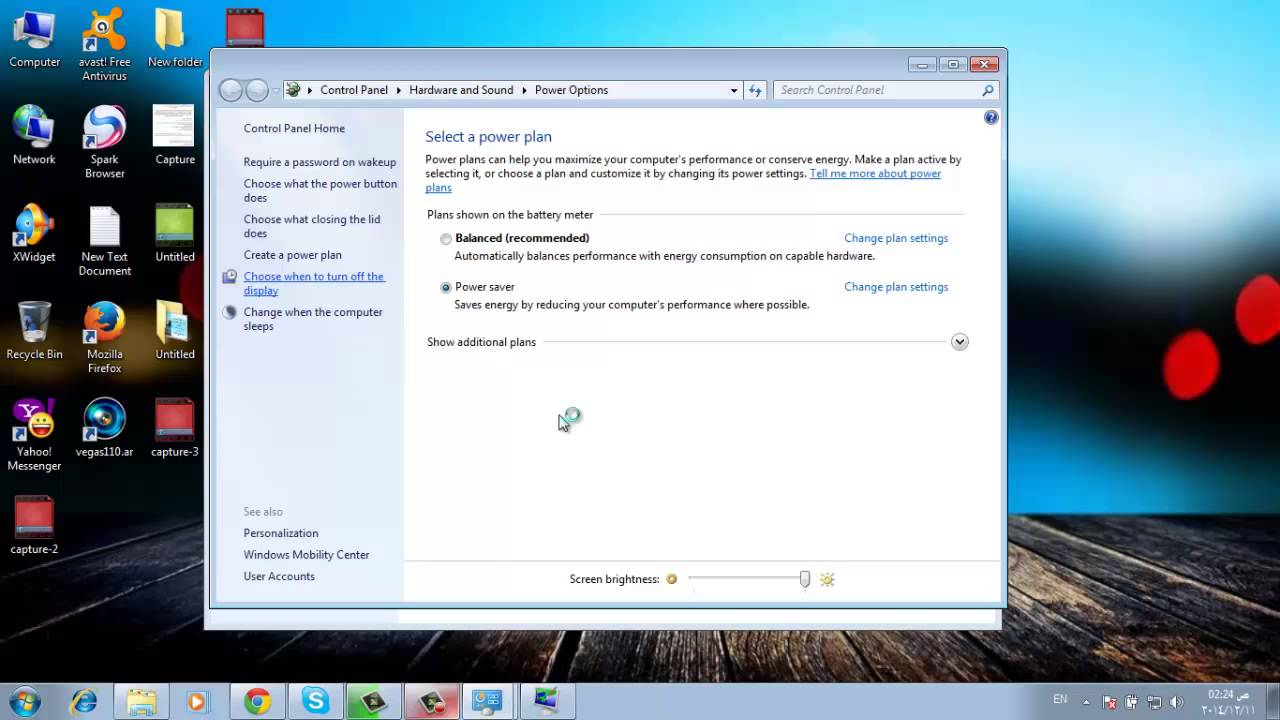Select the Recycle Bin desktop icon
Screen dimensions: 1280x720
click(x=34, y=331)
